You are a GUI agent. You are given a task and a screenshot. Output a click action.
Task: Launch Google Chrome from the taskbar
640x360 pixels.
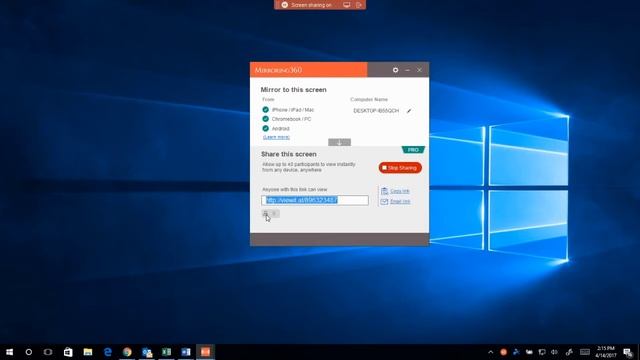point(127,352)
